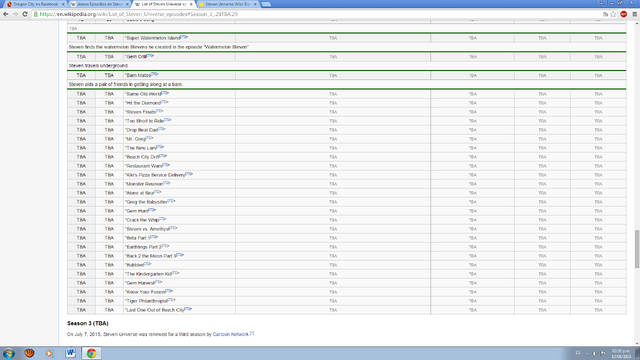
Task: Click the vertical page scrollbar thumb
Action: coord(637,249)
